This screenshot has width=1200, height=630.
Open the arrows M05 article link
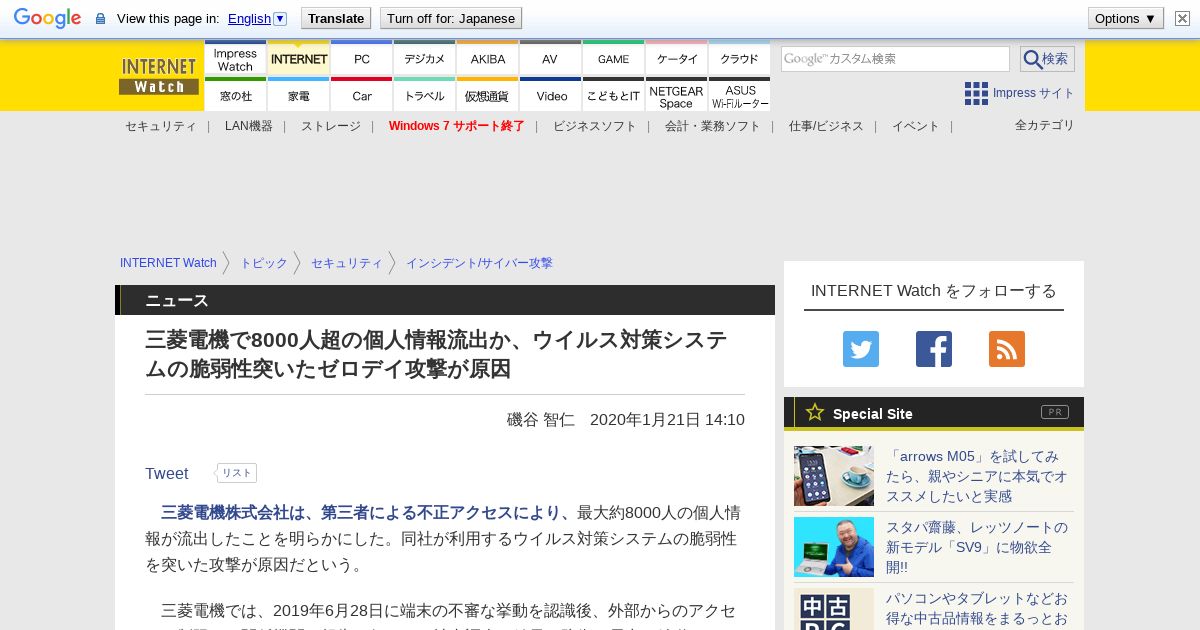pyautogui.click(x=976, y=476)
